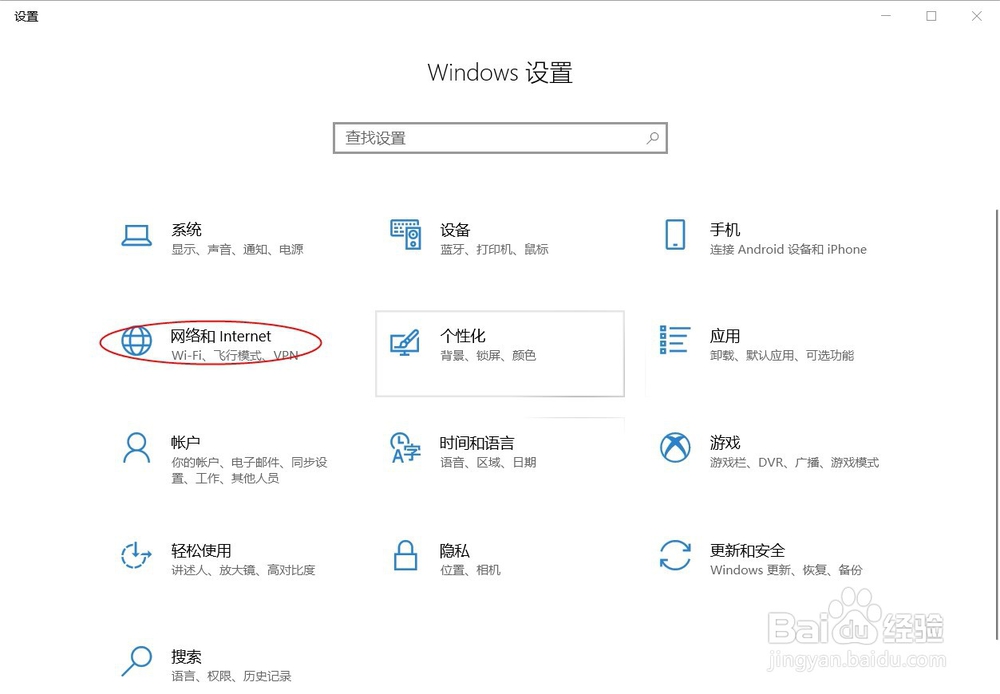
Task: Click the description 蓝牙、打印机、鼠标
Action: pos(494,249)
